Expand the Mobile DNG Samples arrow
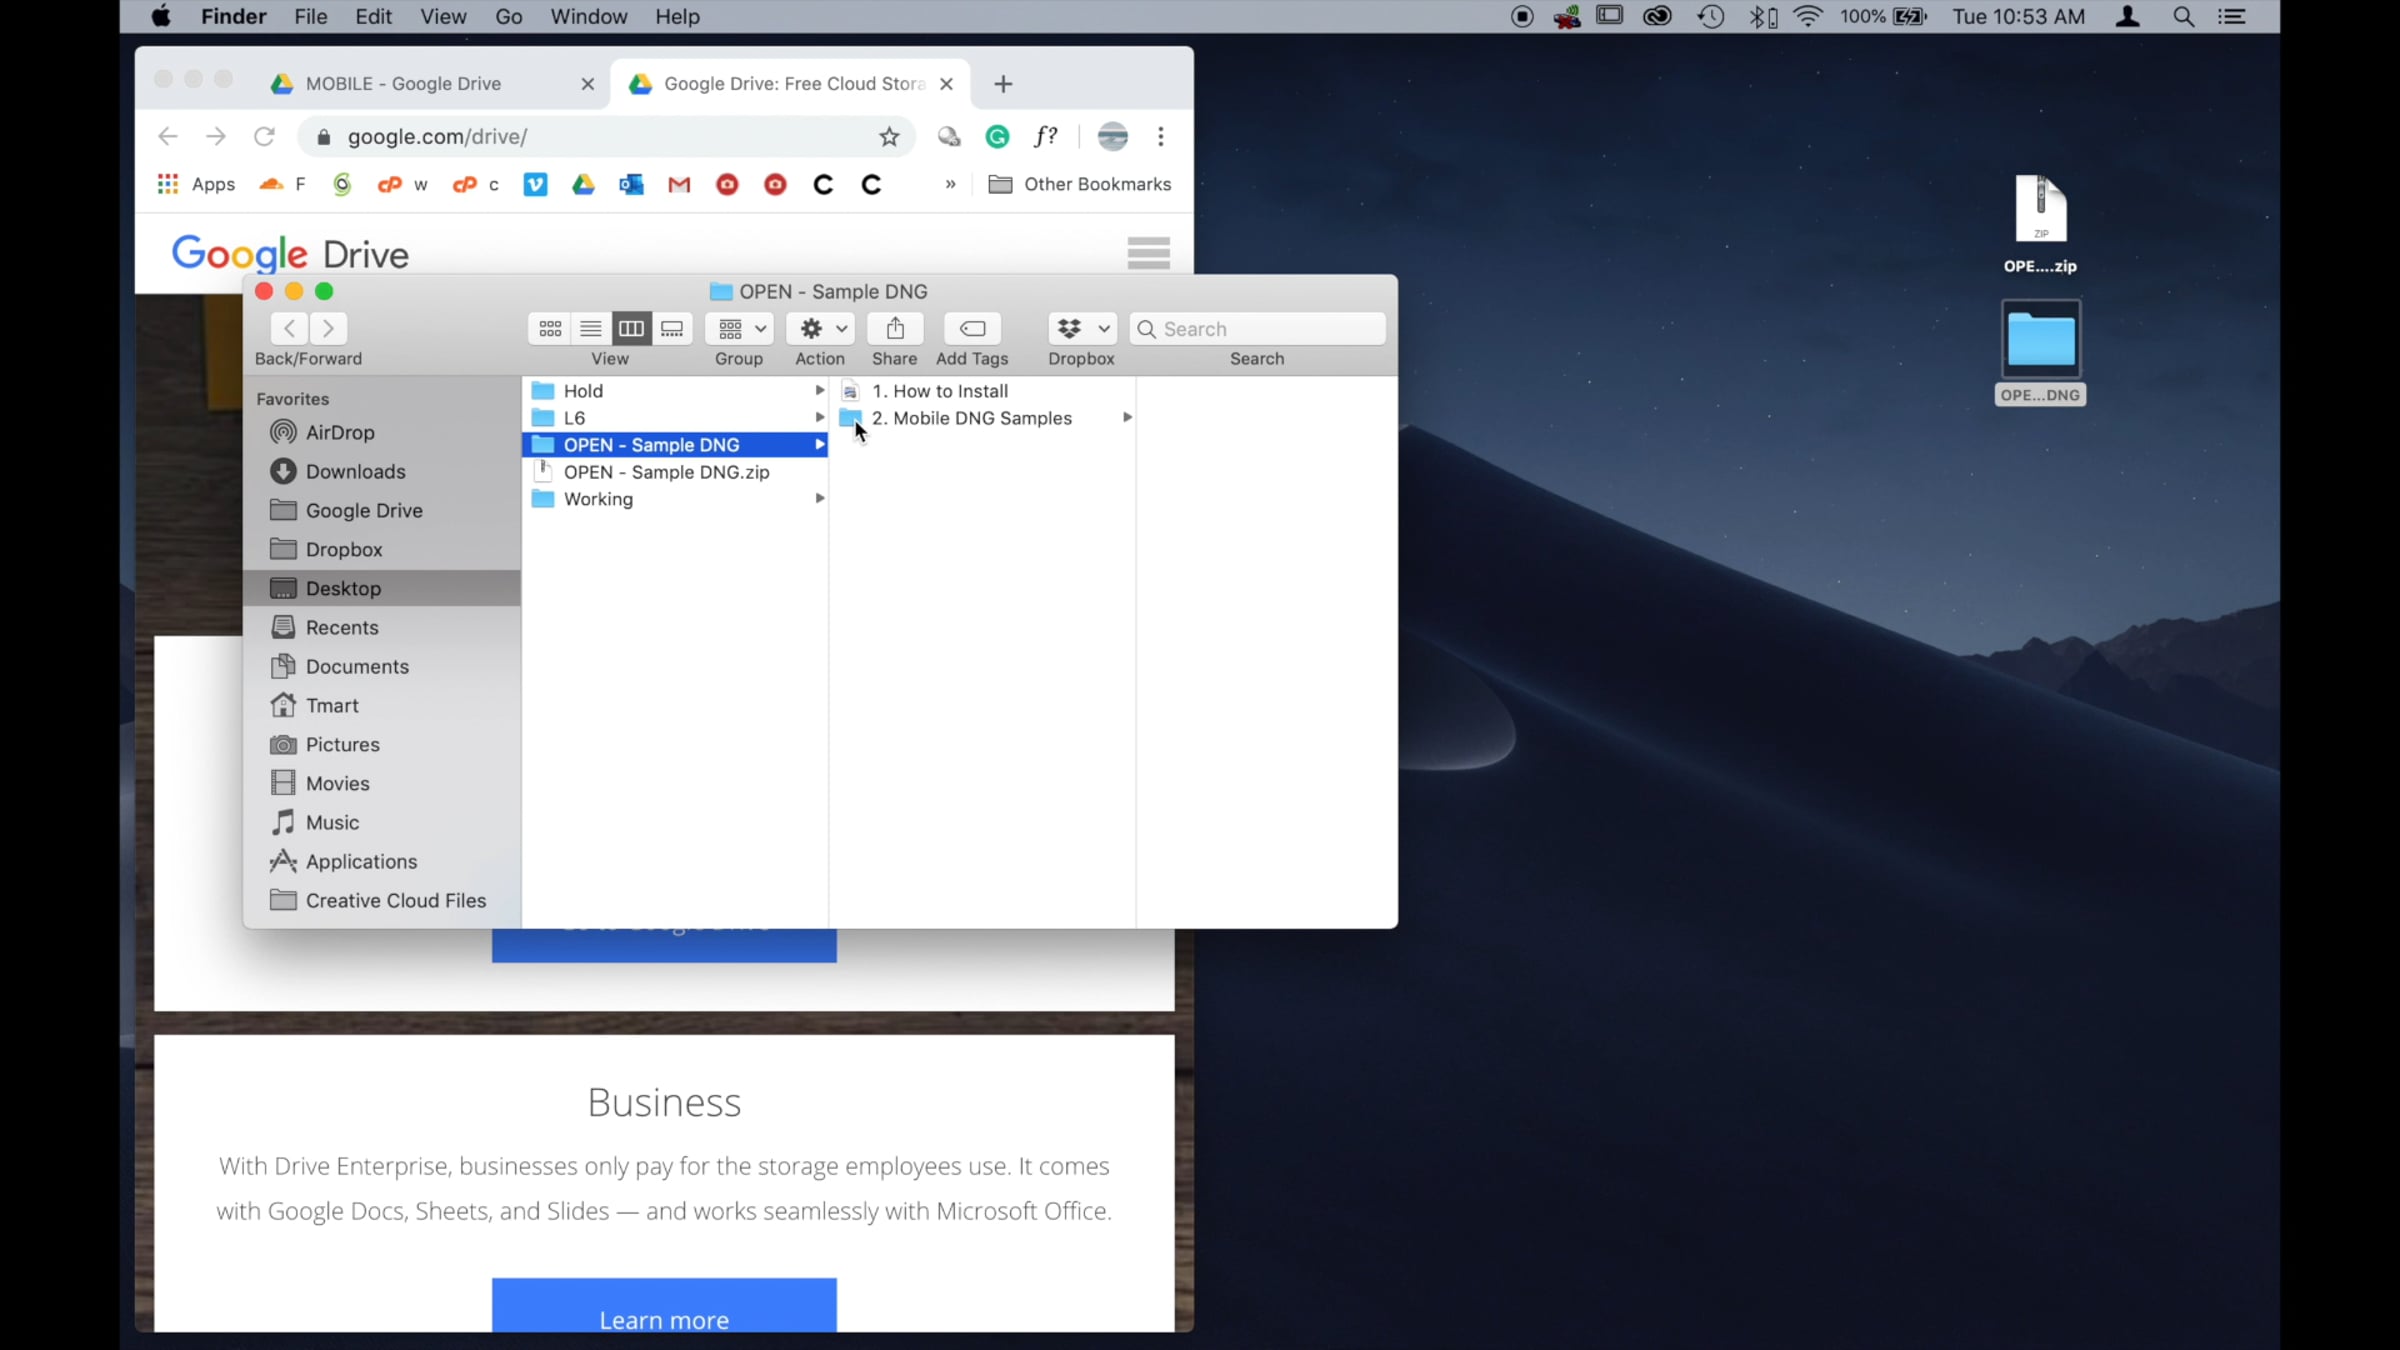This screenshot has height=1350, width=2400. [x=1127, y=418]
